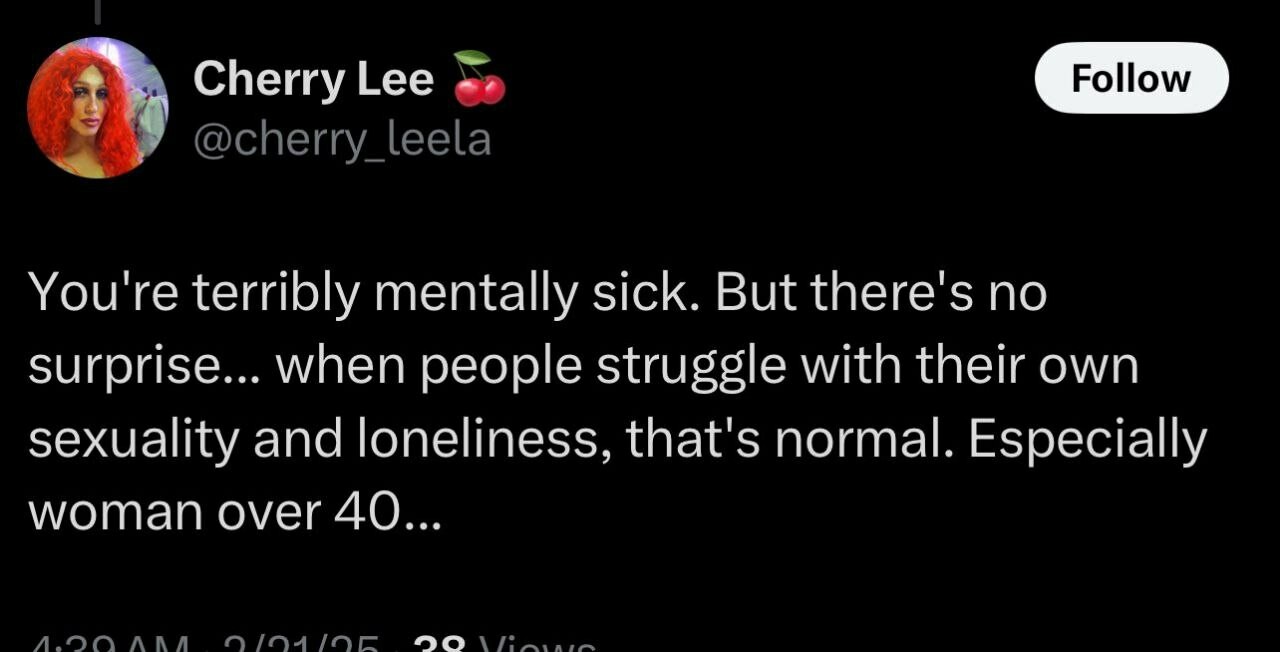
Task: Click the cherry emoji beside the name
Action: click(479, 78)
